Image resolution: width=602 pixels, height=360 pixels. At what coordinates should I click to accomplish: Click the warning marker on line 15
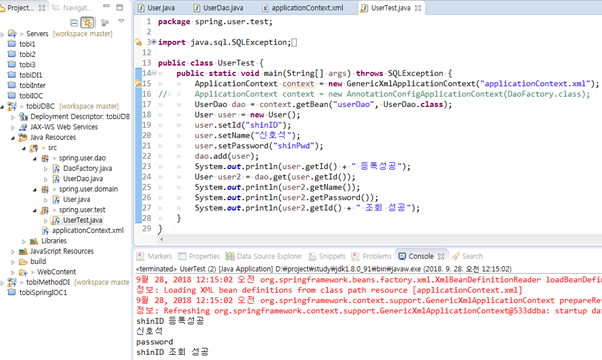[138, 83]
